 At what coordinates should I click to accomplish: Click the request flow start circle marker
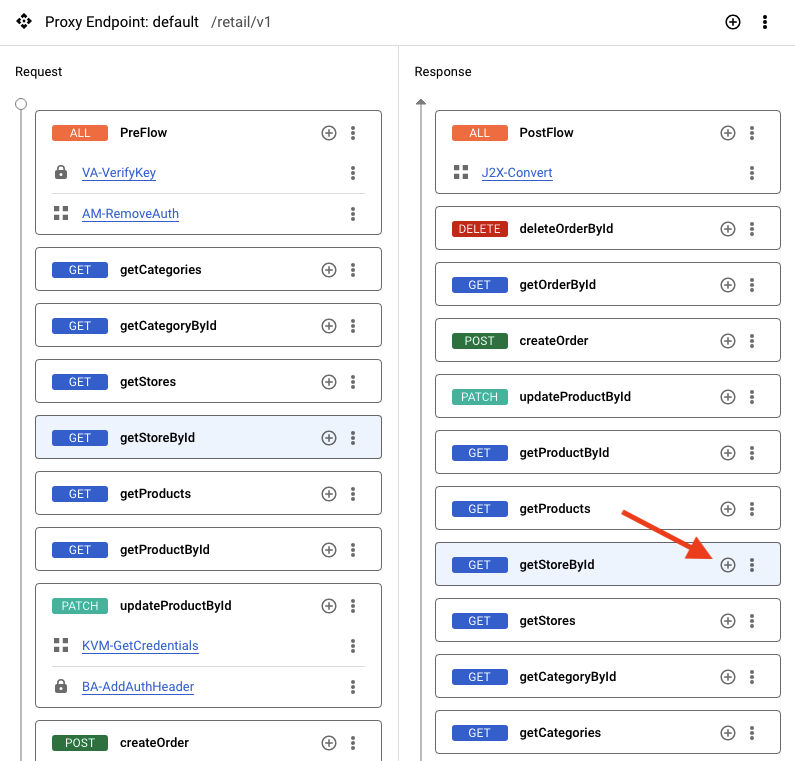click(21, 104)
